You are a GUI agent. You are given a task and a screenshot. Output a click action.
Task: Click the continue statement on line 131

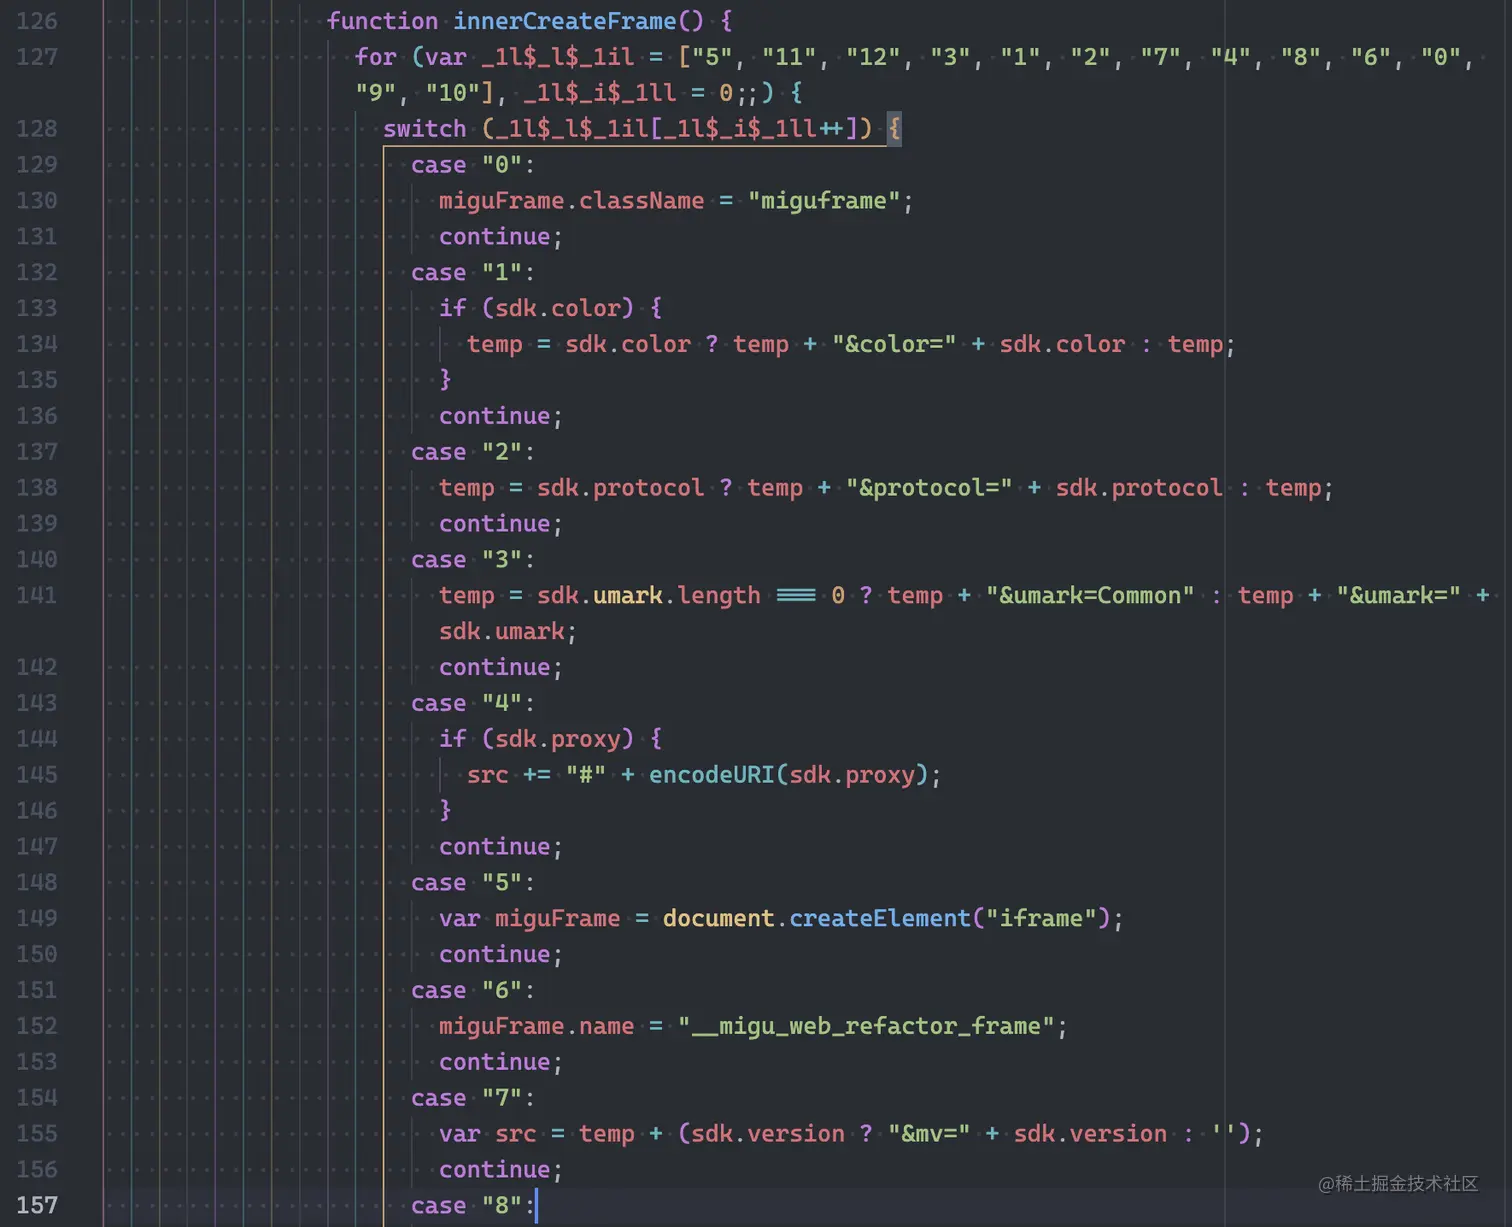[x=501, y=237]
